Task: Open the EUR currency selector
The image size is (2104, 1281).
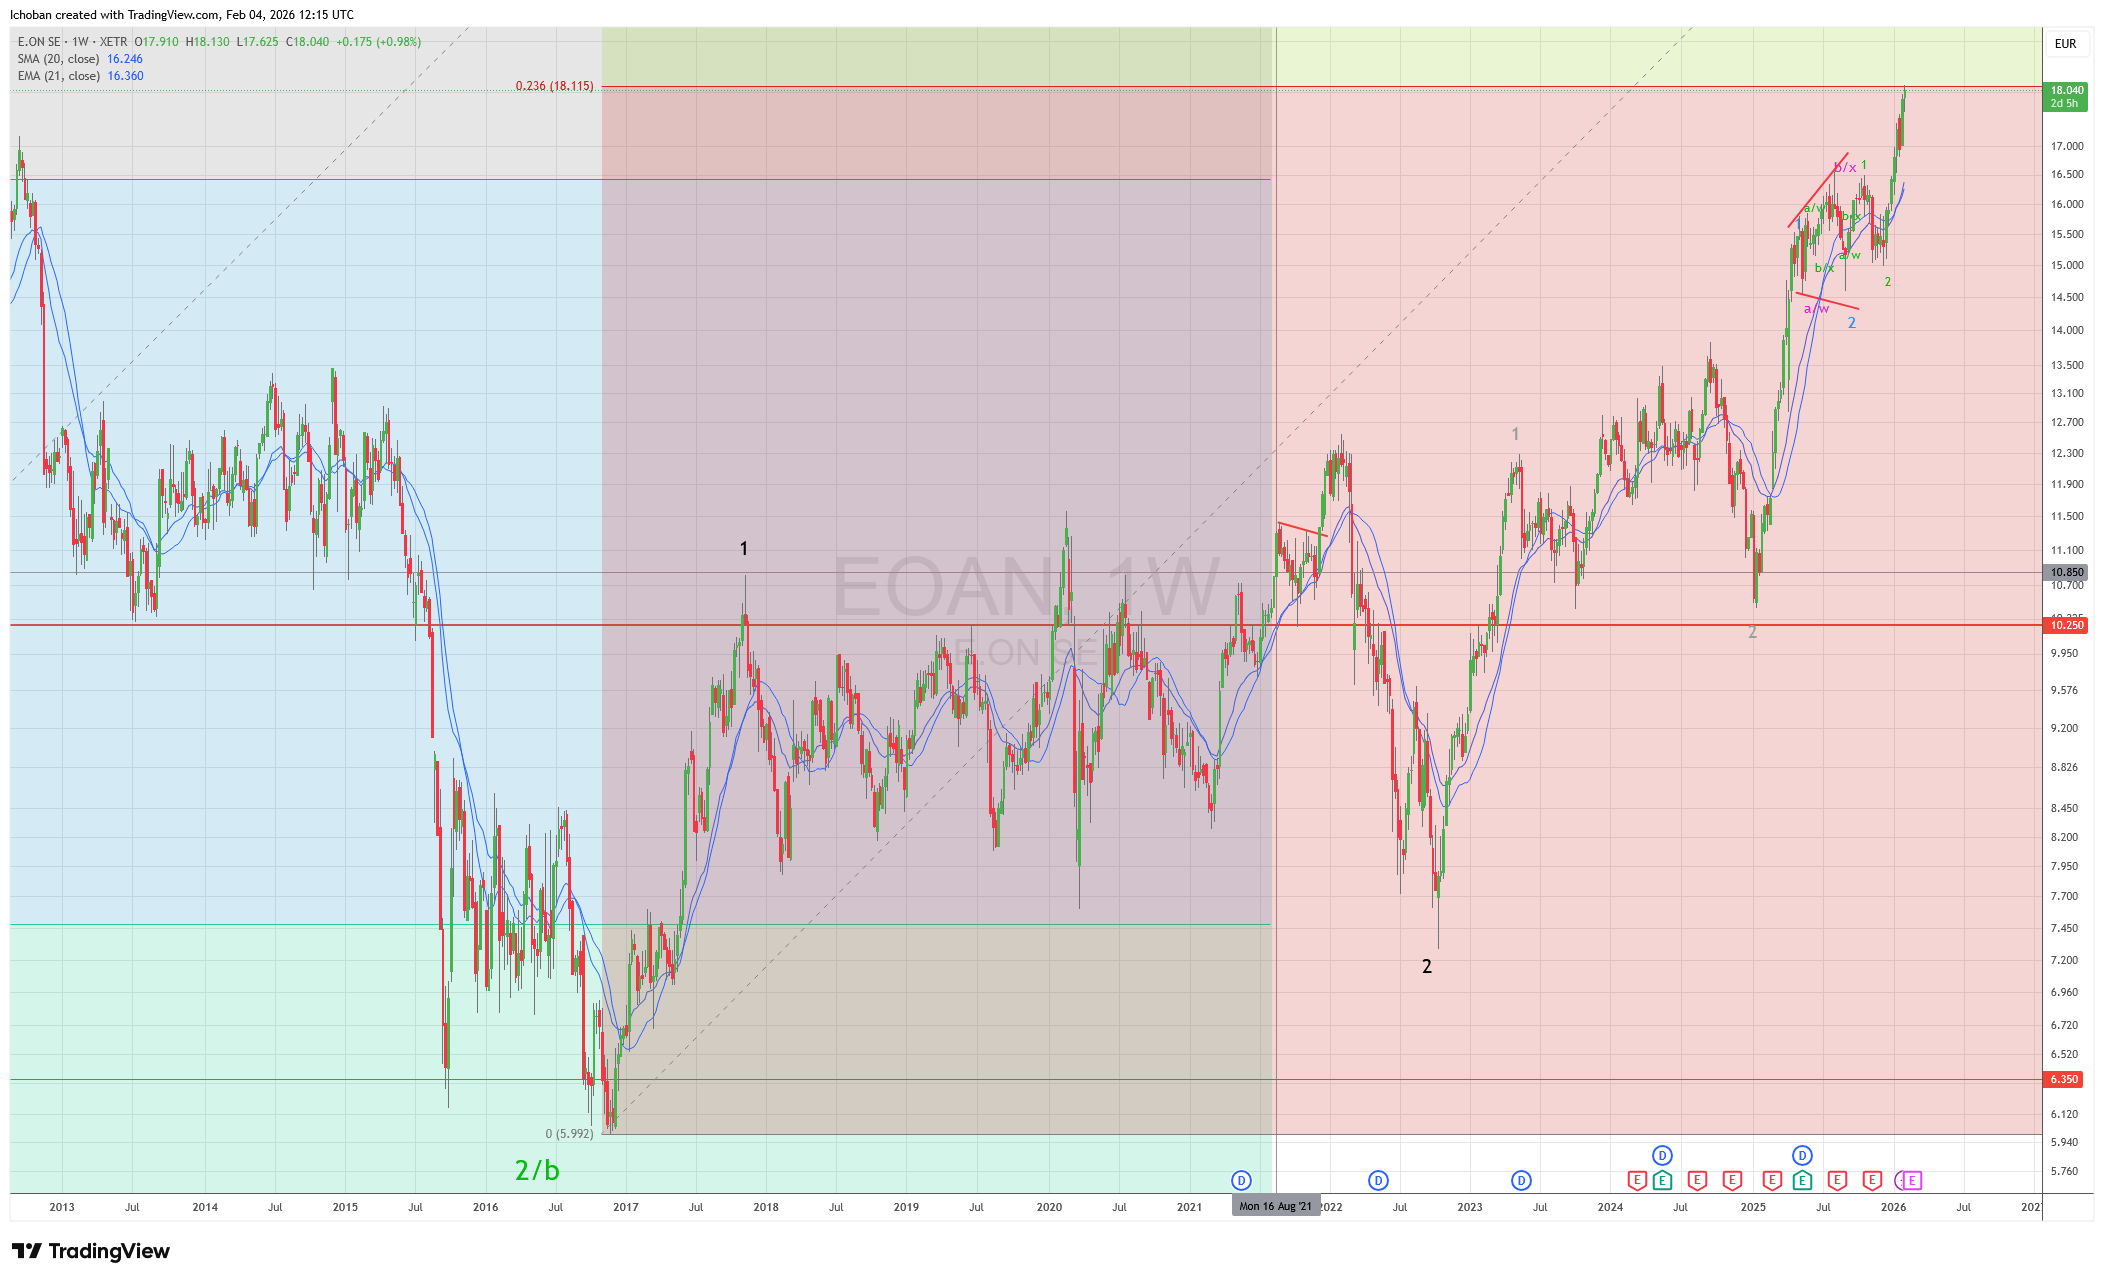Action: (x=2065, y=44)
